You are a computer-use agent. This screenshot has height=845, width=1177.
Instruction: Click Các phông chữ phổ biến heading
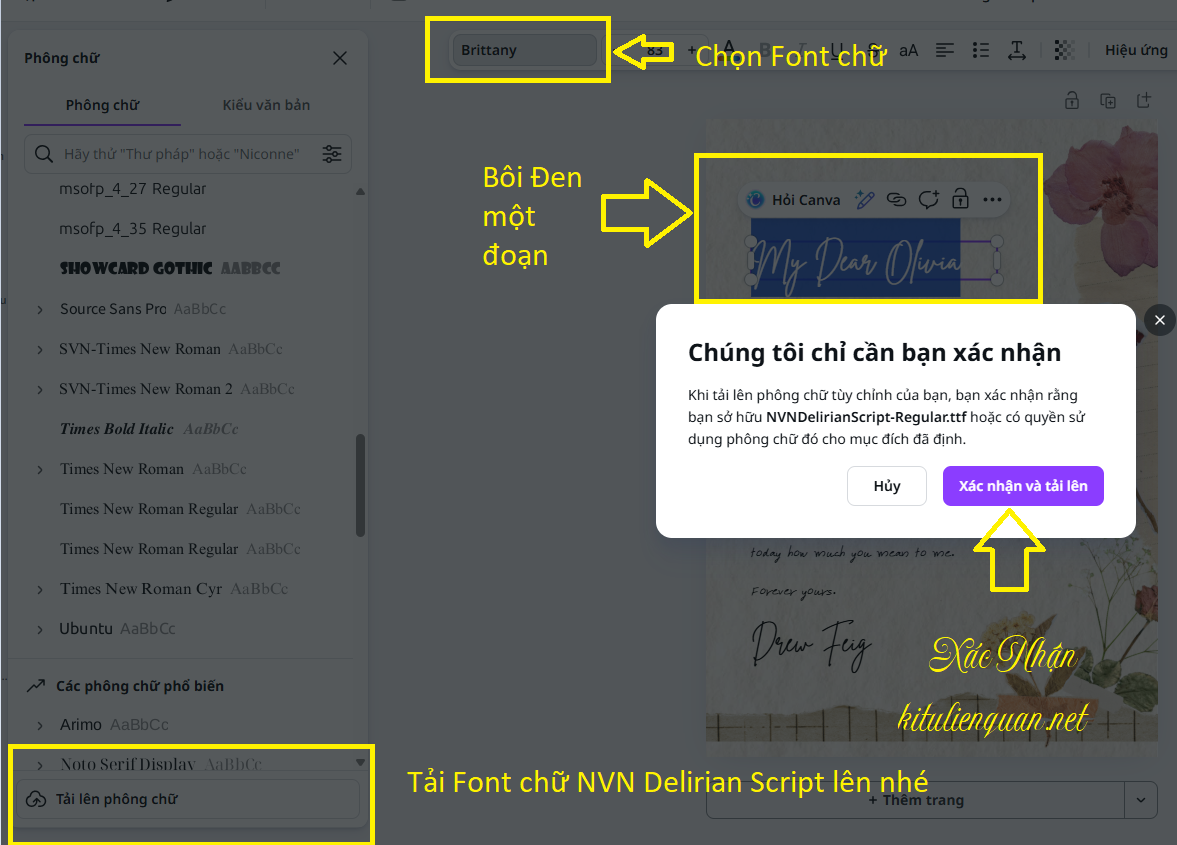tap(140, 686)
